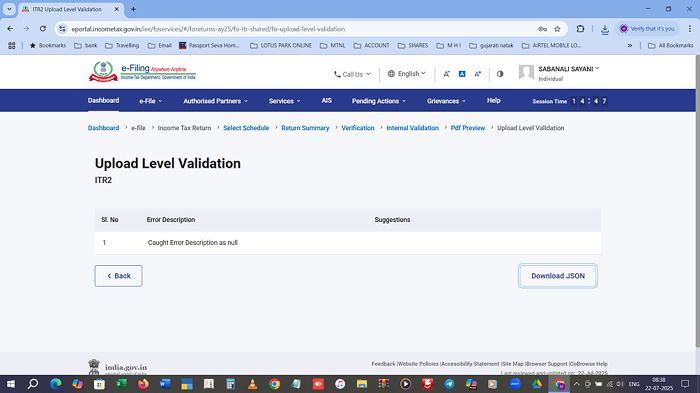Viewport: 700px width, 393px height.
Task: Expand the Call Us dropdown
Action: [x=352, y=74]
